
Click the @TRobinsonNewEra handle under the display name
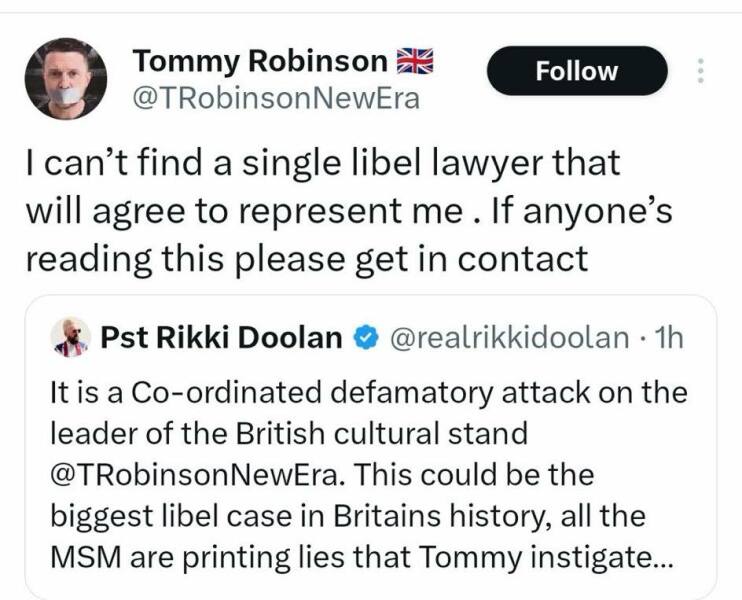(x=277, y=99)
